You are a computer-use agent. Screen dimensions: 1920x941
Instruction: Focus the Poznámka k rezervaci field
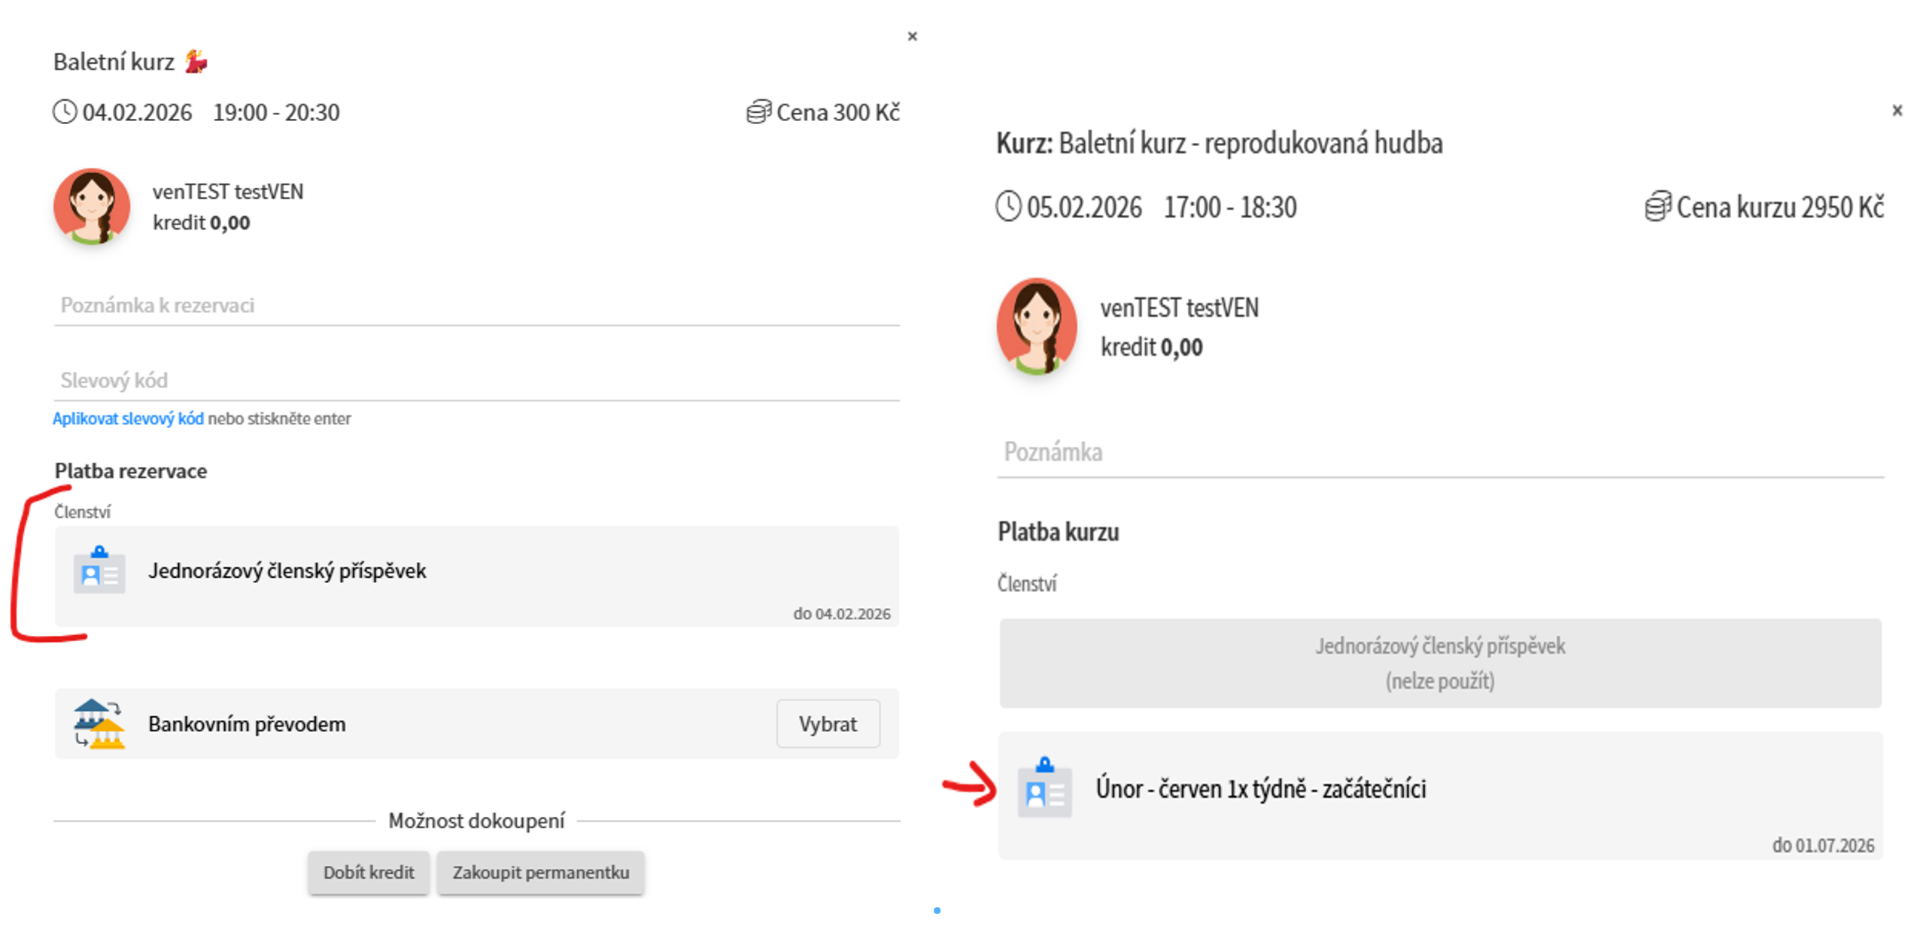click(x=476, y=305)
